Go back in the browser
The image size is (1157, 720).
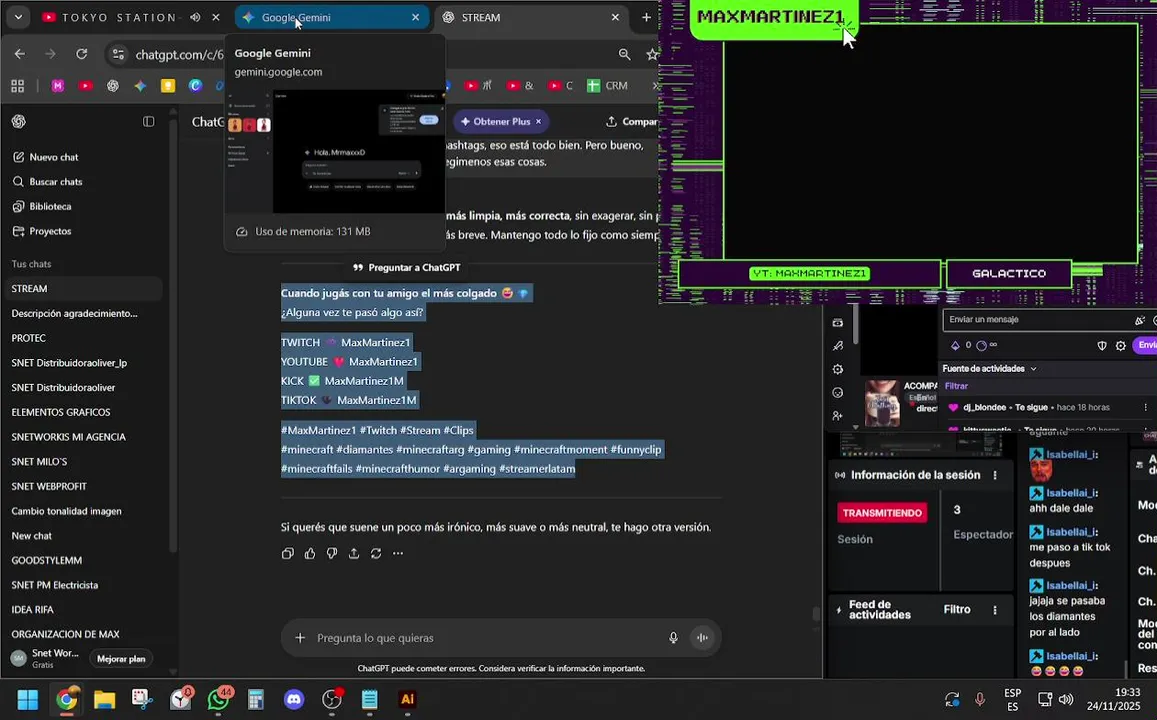pyautogui.click(x=20, y=55)
